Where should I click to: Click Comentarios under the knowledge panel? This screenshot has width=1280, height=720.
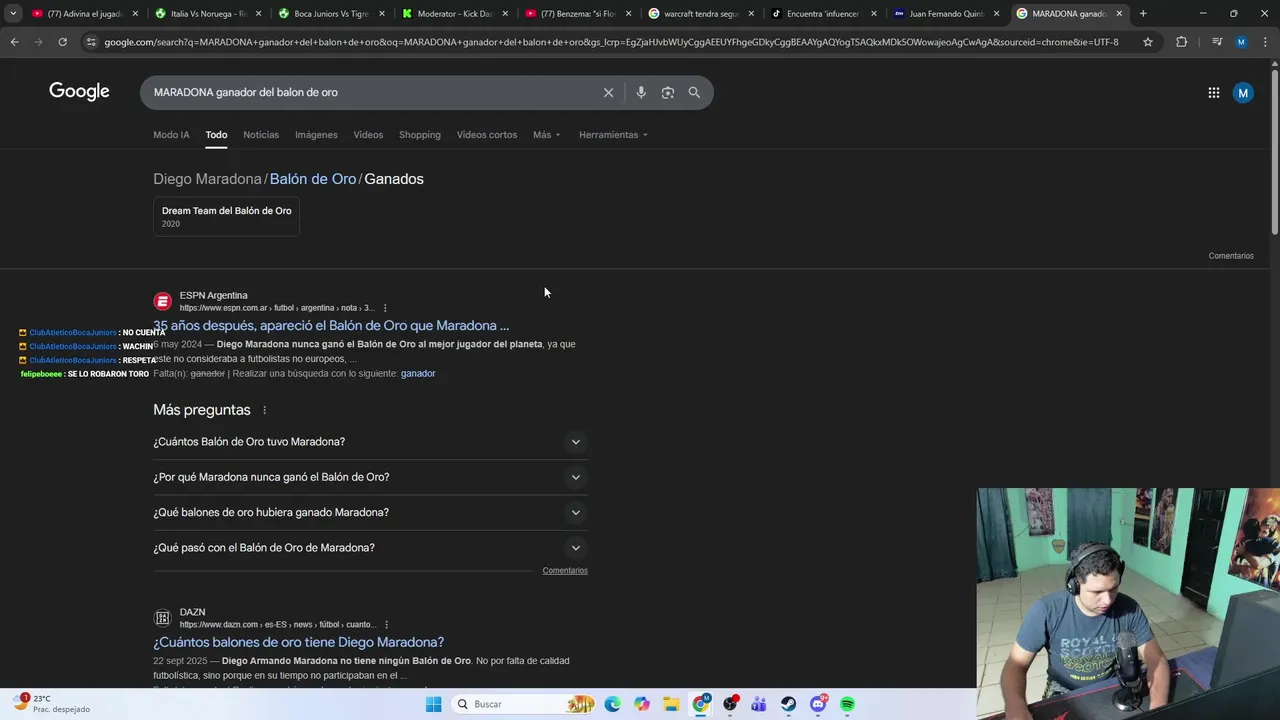(1231, 256)
